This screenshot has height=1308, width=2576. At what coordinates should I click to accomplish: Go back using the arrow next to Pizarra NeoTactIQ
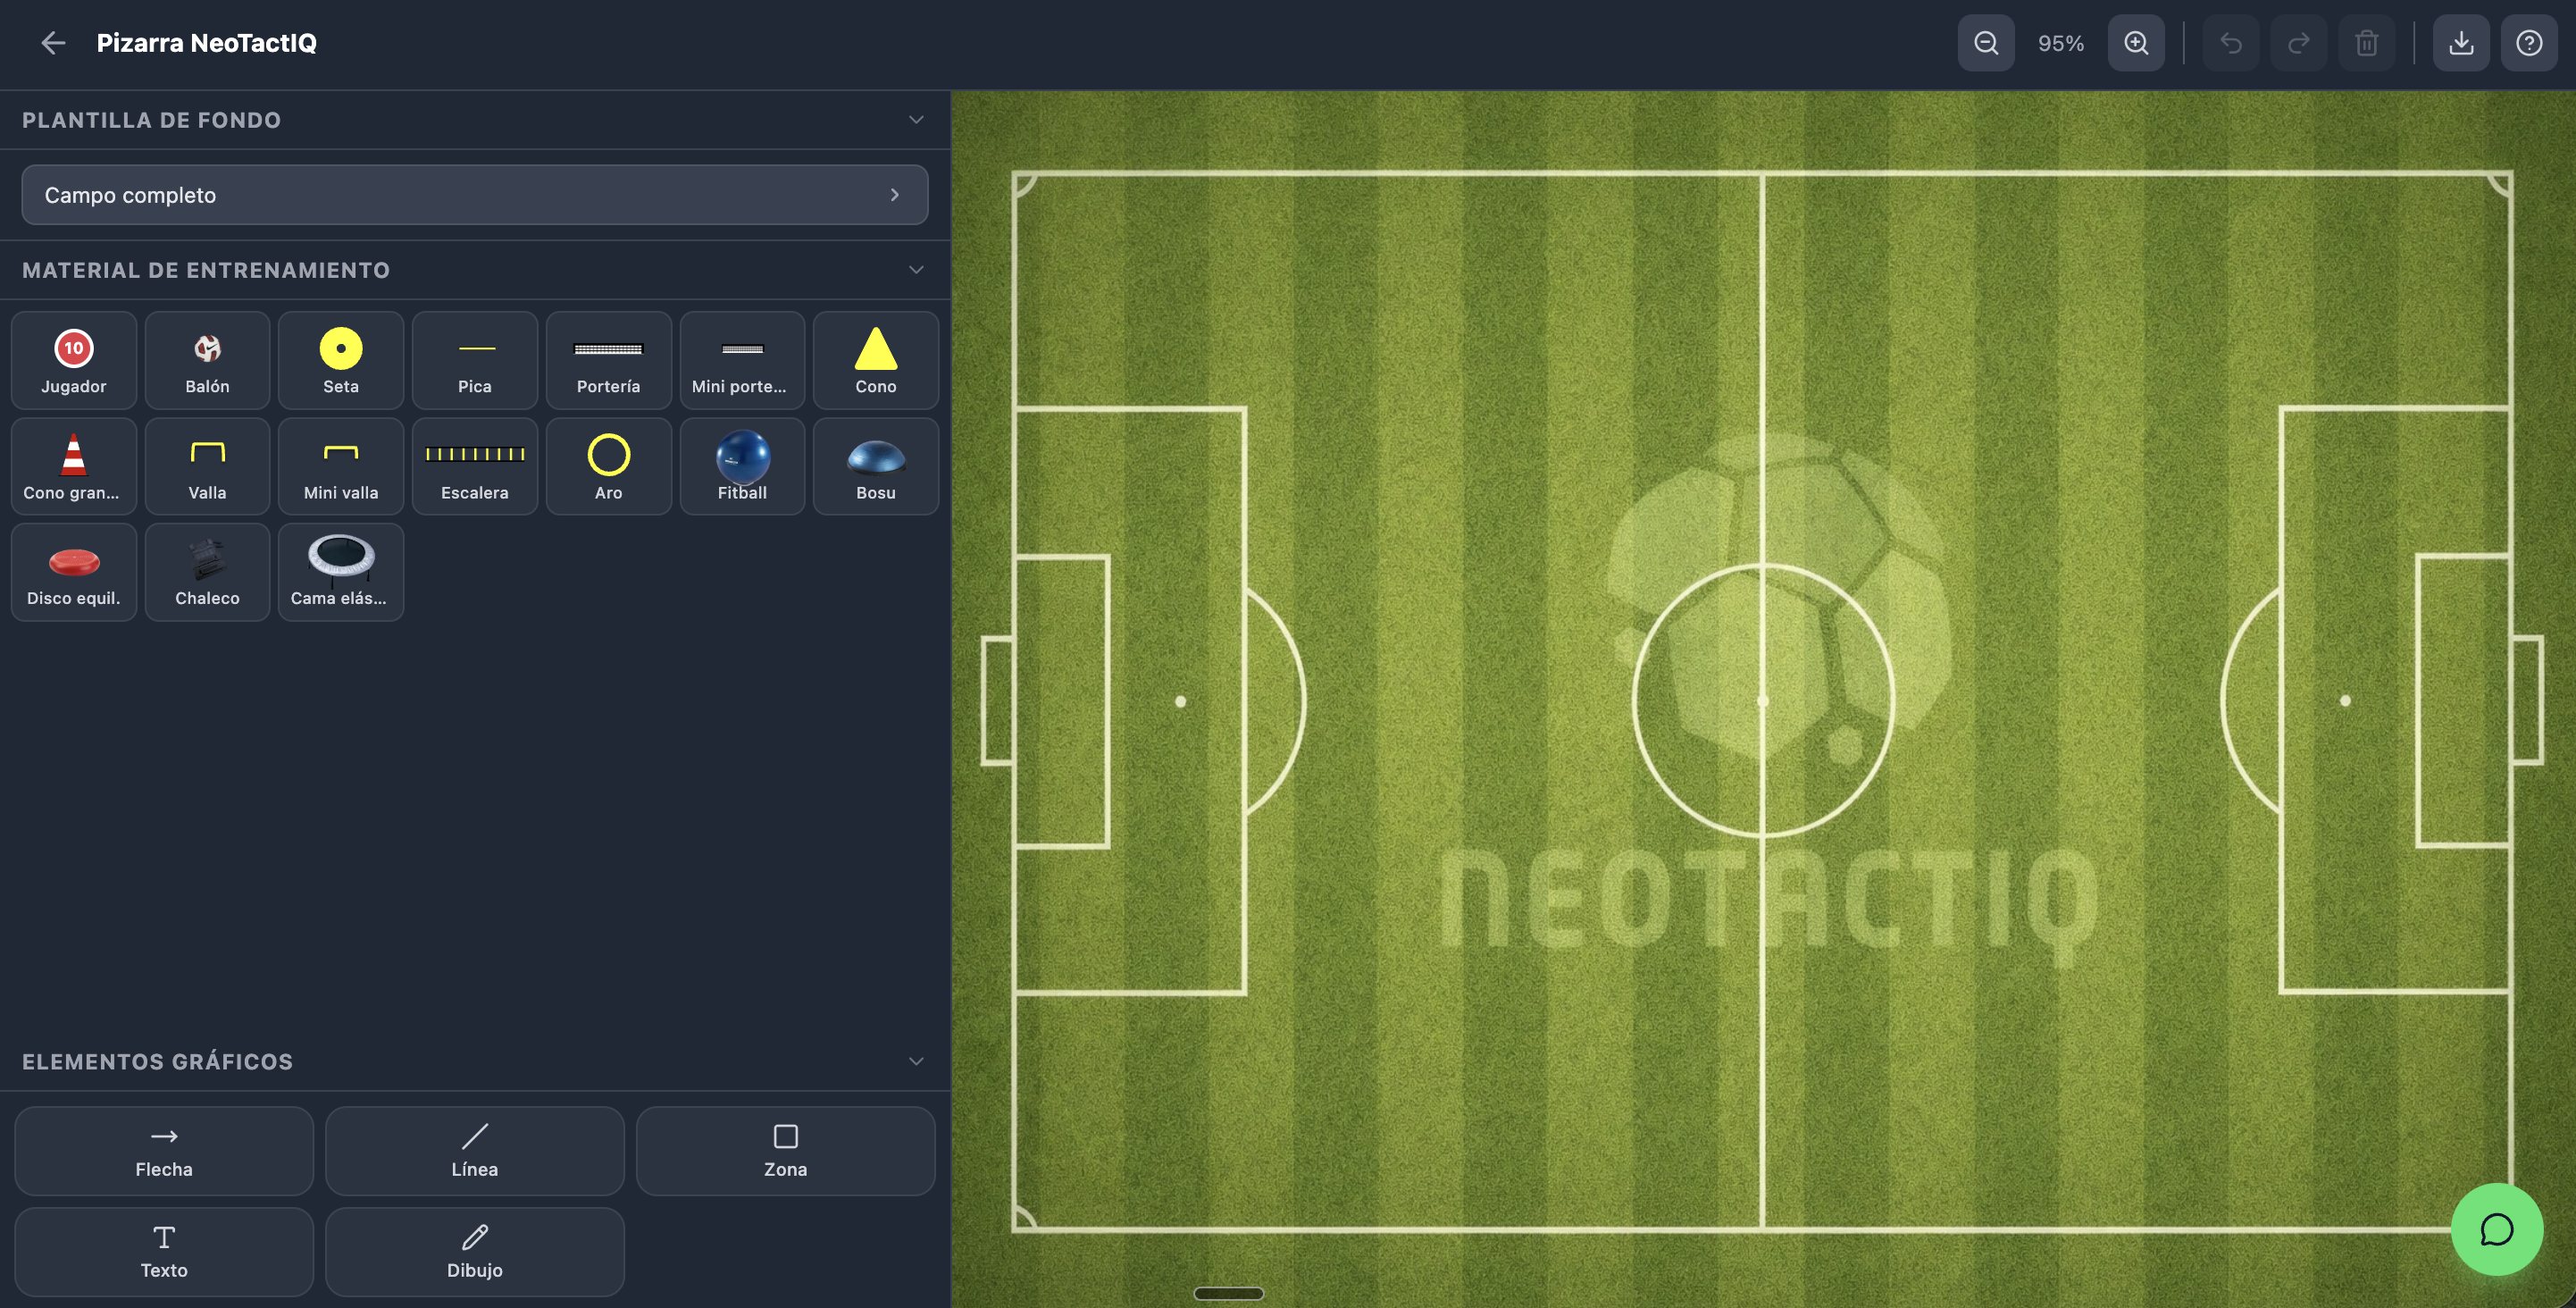(x=53, y=43)
